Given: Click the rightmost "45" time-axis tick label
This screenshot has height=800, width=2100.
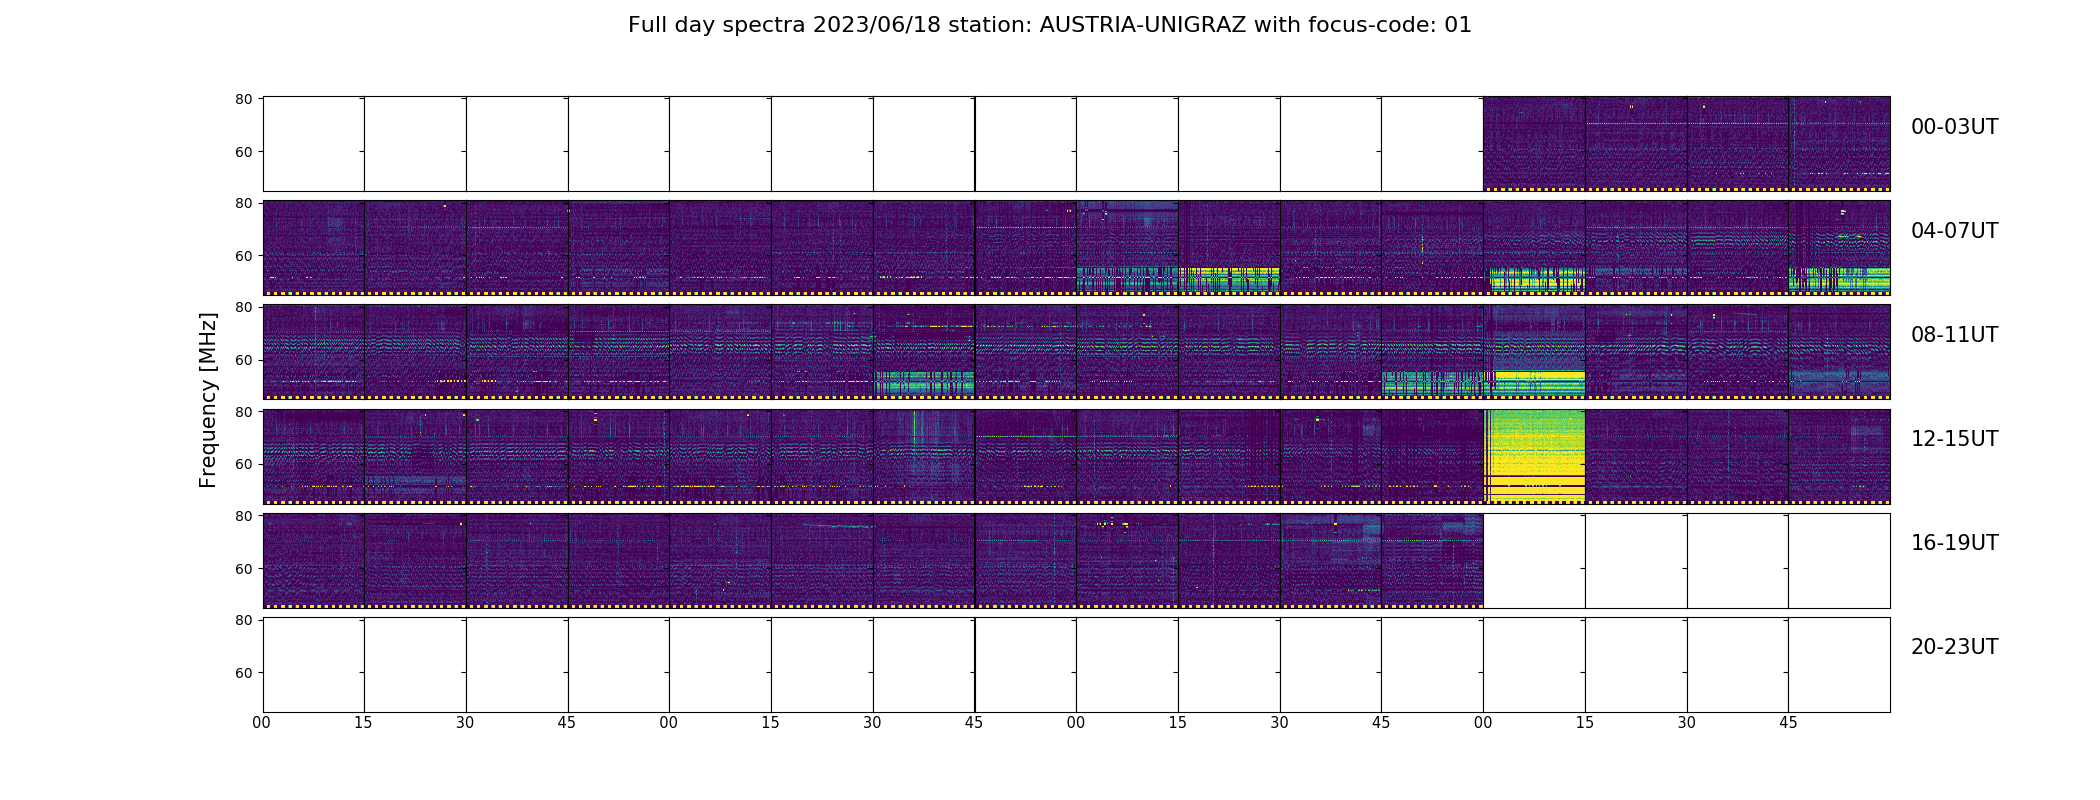Looking at the screenshot, I should point(1788,723).
